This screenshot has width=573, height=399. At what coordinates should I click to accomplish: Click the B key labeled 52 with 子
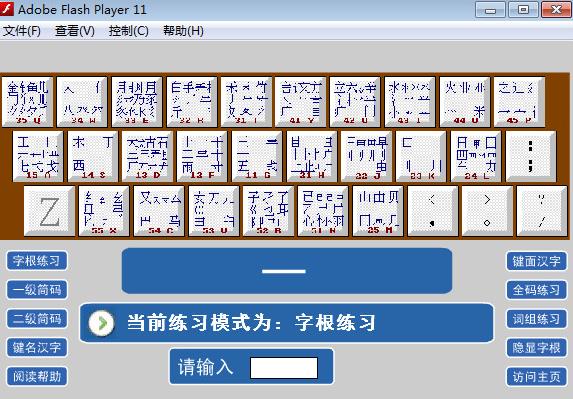click(x=268, y=211)
